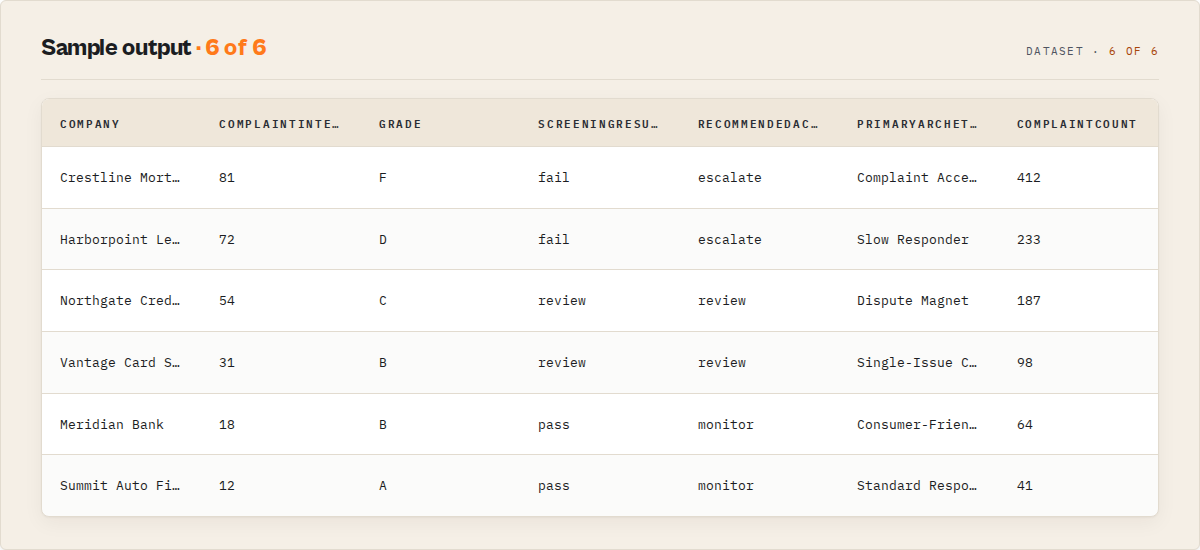Click the COMPLAINTCOUNT column header

pyautogui.click(x=1077, y=124)
